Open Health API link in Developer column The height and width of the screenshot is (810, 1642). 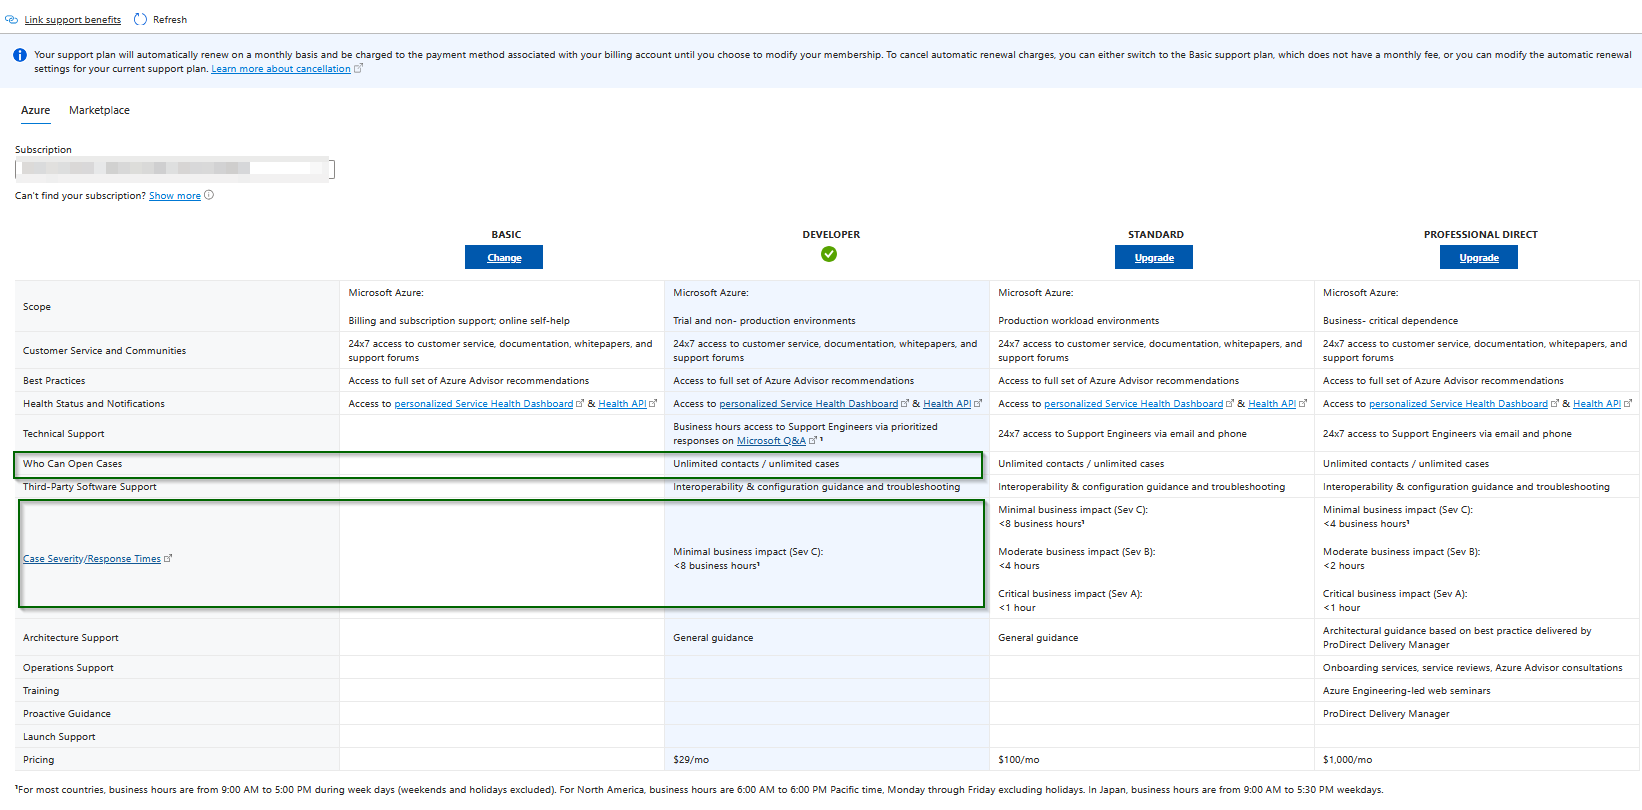pos(947,404)
